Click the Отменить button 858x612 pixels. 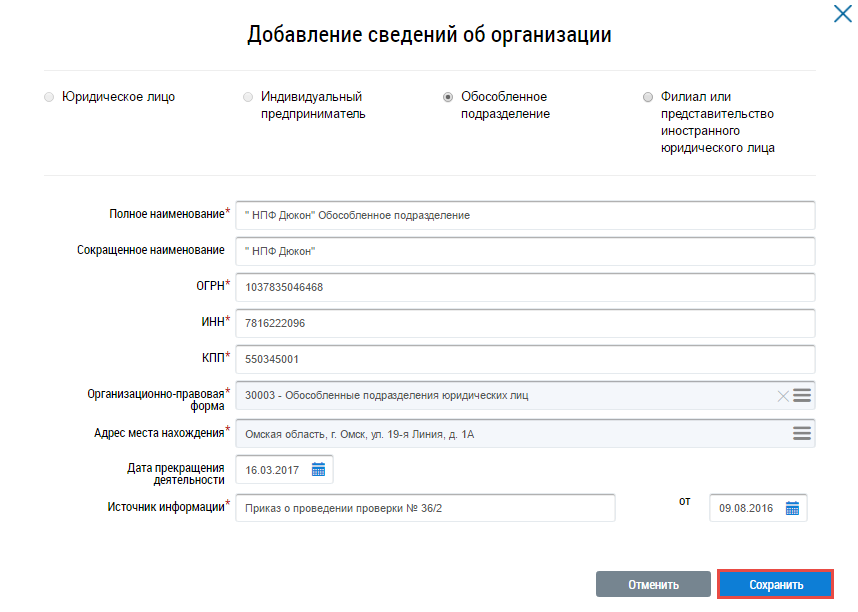[x=653, y=585]
